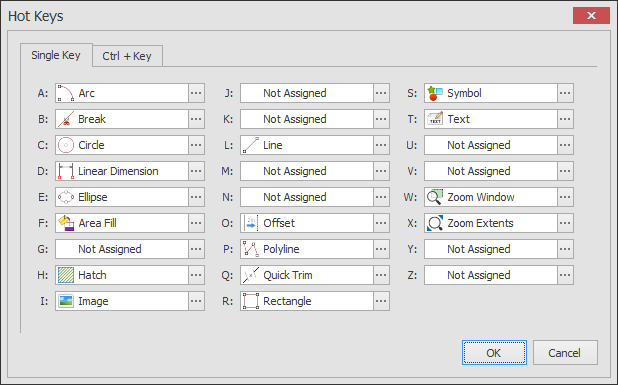Confirm hot keys with the OK button
The image size is (618, 385).
pyautogui.click(x=494, y=353)
